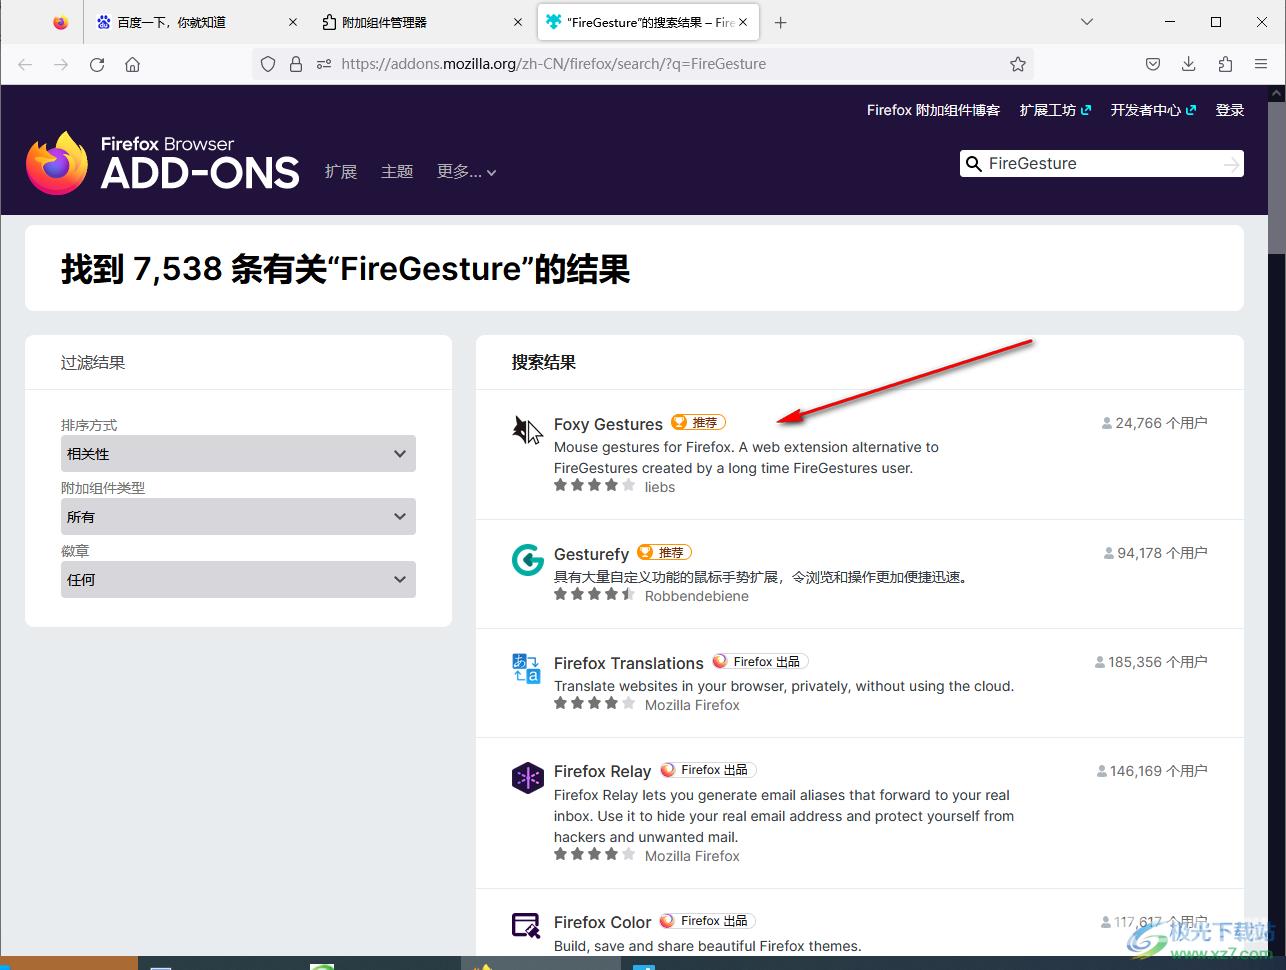Click the Firefox Translations icon

(527, 669)
